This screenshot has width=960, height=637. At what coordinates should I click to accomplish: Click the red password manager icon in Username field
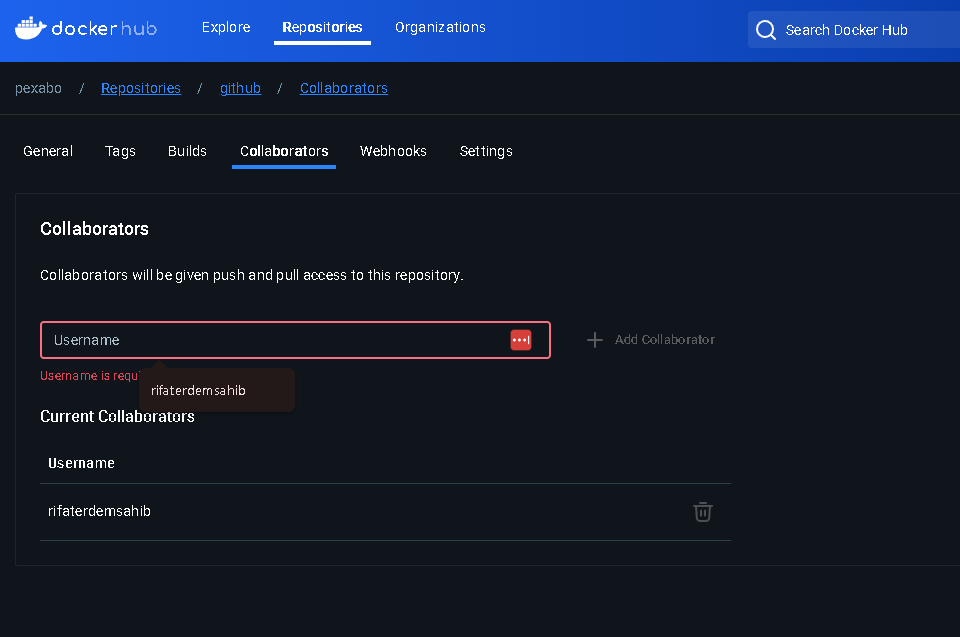click(520, 340)
